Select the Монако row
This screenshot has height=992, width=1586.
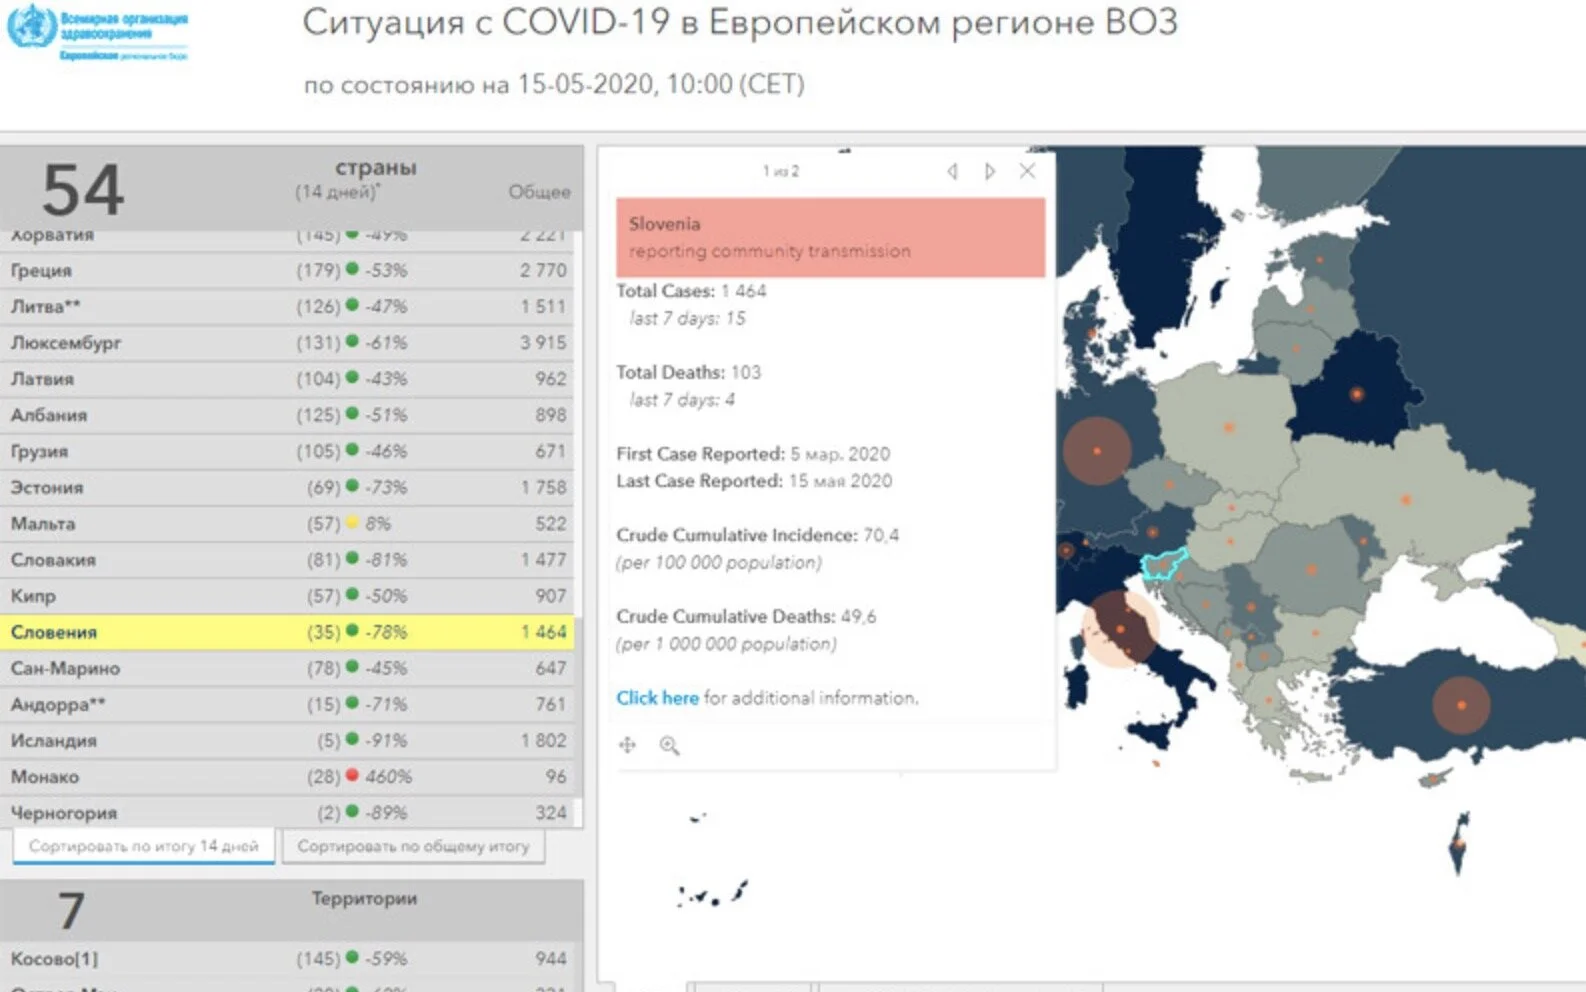coord(288,776)
